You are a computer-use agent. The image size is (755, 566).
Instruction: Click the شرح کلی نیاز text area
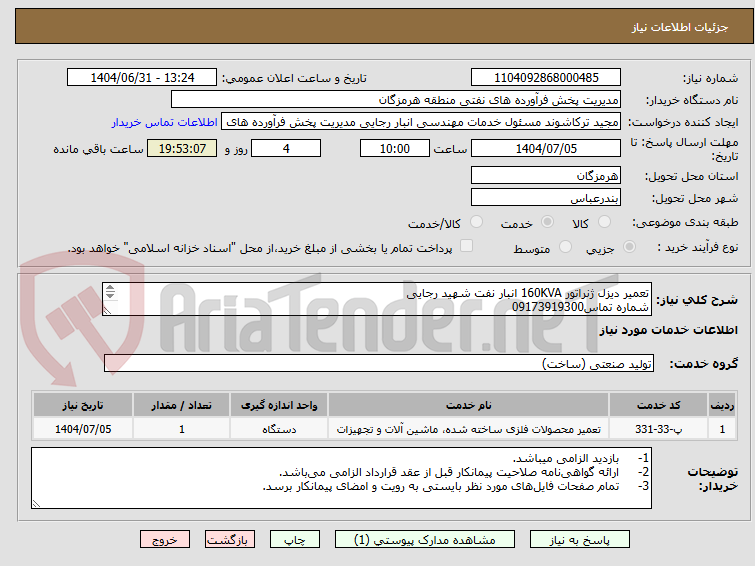(x=377, y=300)
